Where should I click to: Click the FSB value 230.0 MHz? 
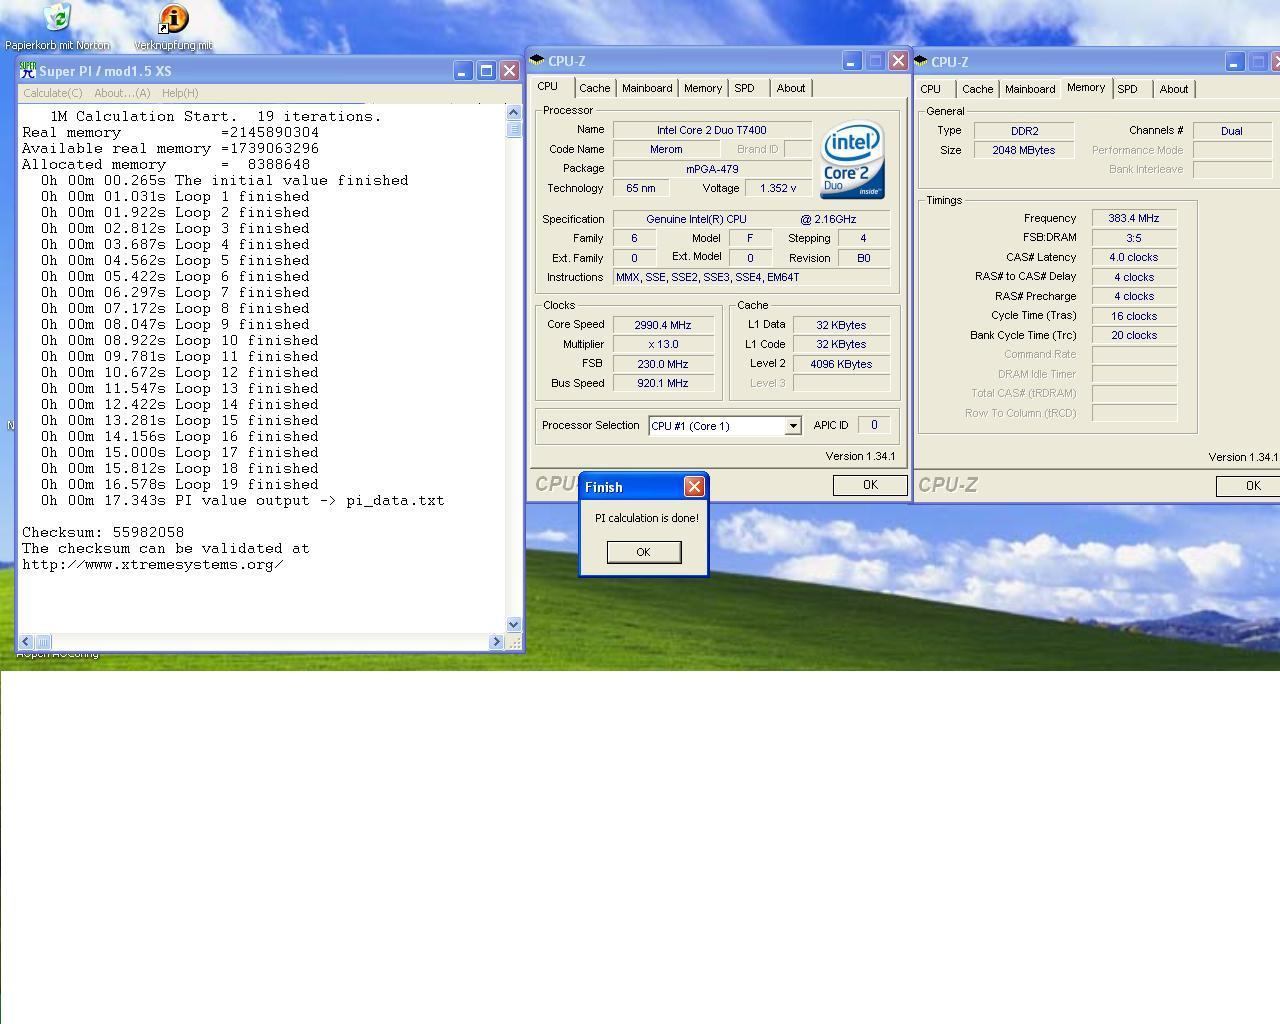[x=663, y=364]
